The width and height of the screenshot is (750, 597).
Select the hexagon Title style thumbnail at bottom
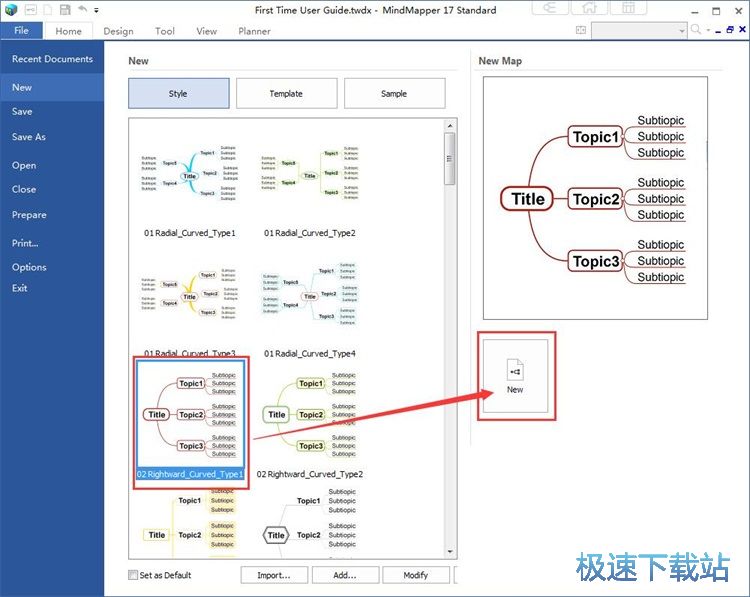click(309, 524)
